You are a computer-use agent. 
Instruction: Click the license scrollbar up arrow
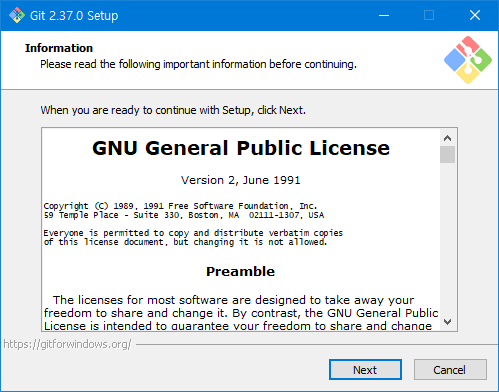[447, 138]
